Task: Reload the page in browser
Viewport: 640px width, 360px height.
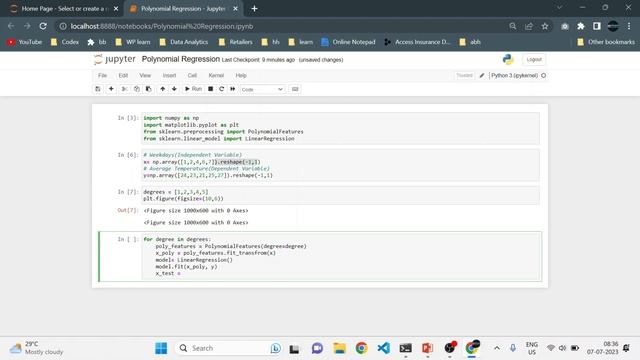Action: pos(43,26)
